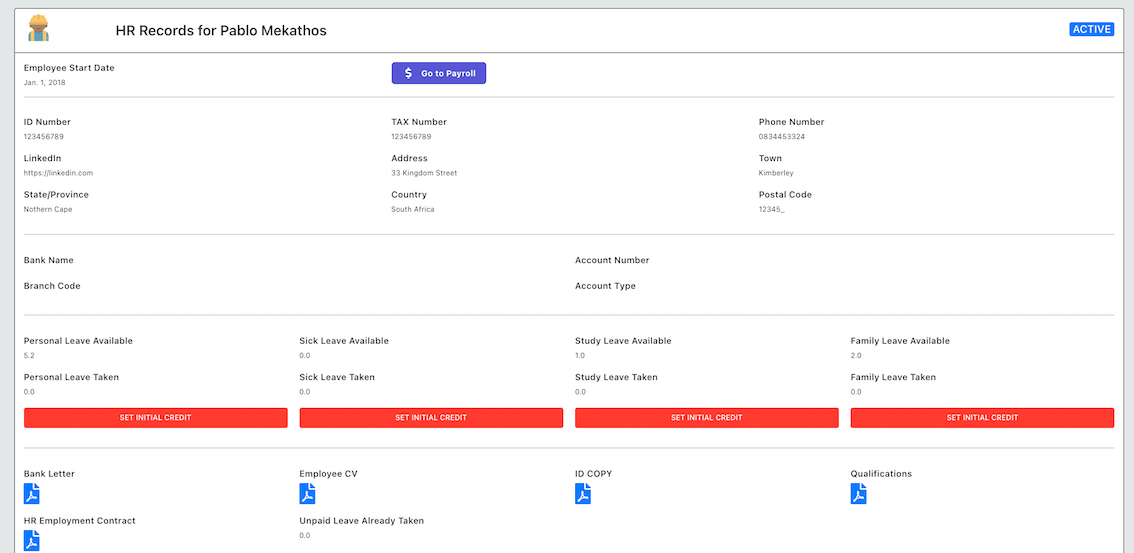Click the Employee Start Date label
Viewport: 1134px width, 553px height.
coord(69,68)
